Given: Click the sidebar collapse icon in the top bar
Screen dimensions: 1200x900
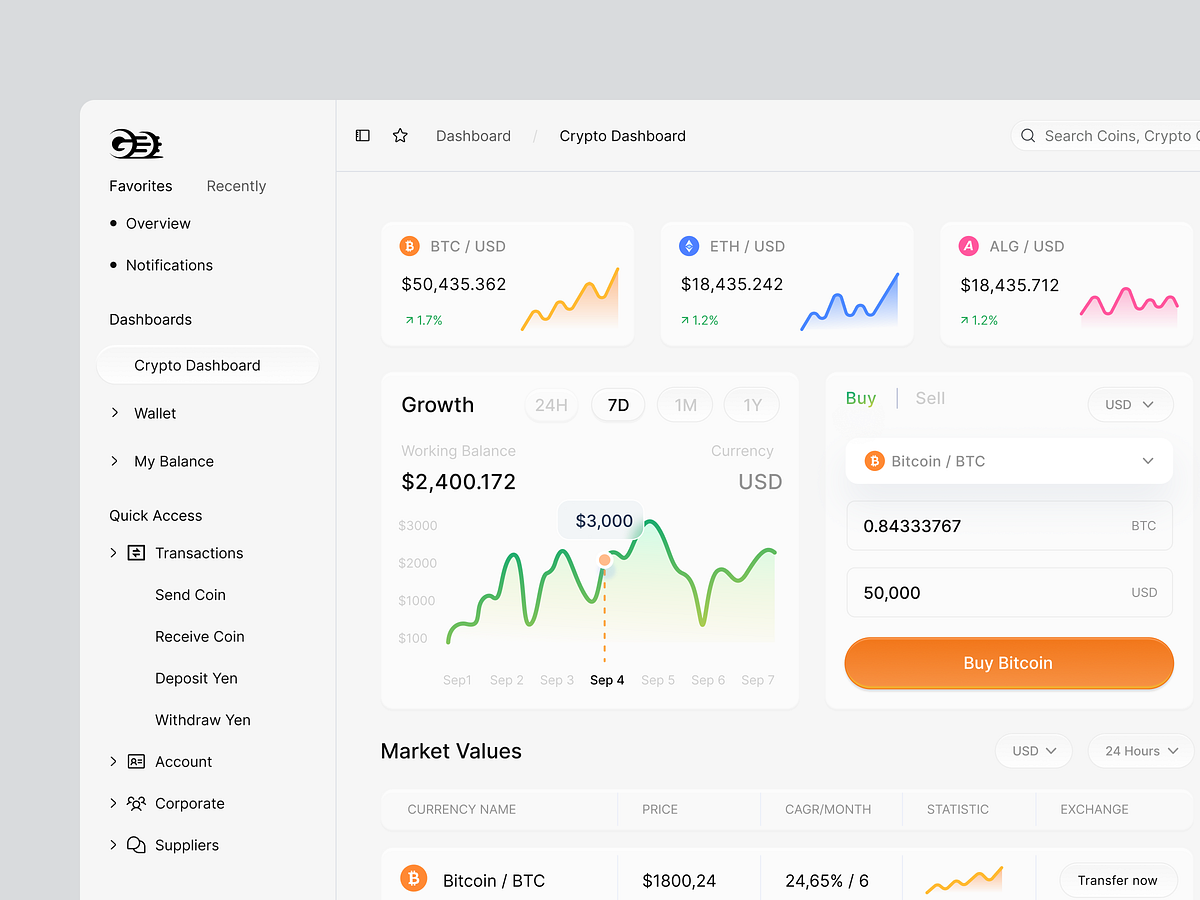Looking at the screenshot, I should point(362,135).
